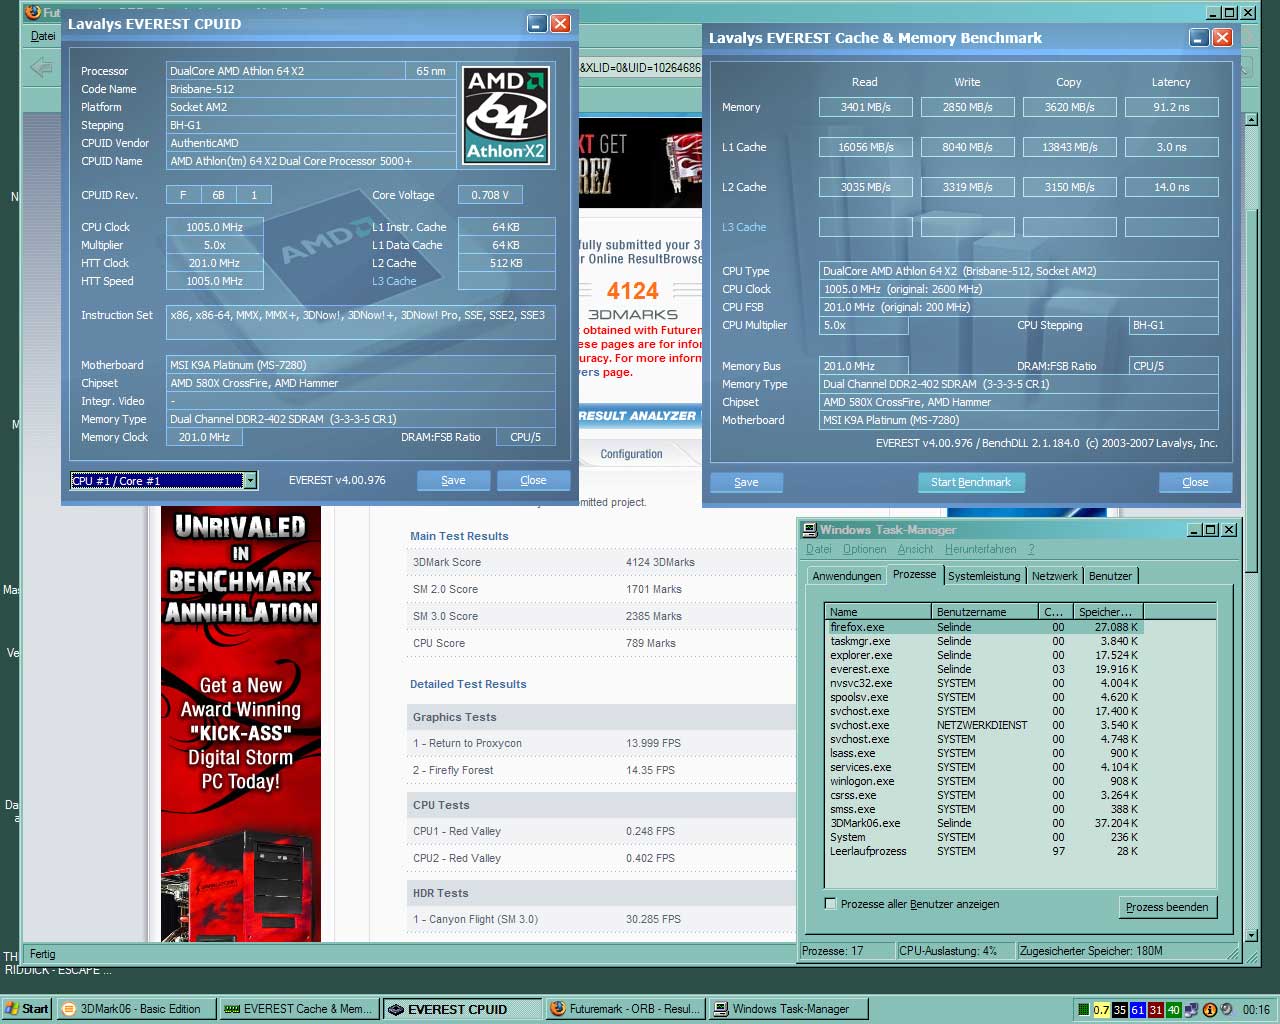The width and height of the screenshot is (1280, 1024).
Task: Click the L1 Cache Write field 8040 MB/s
Action: 967,147
